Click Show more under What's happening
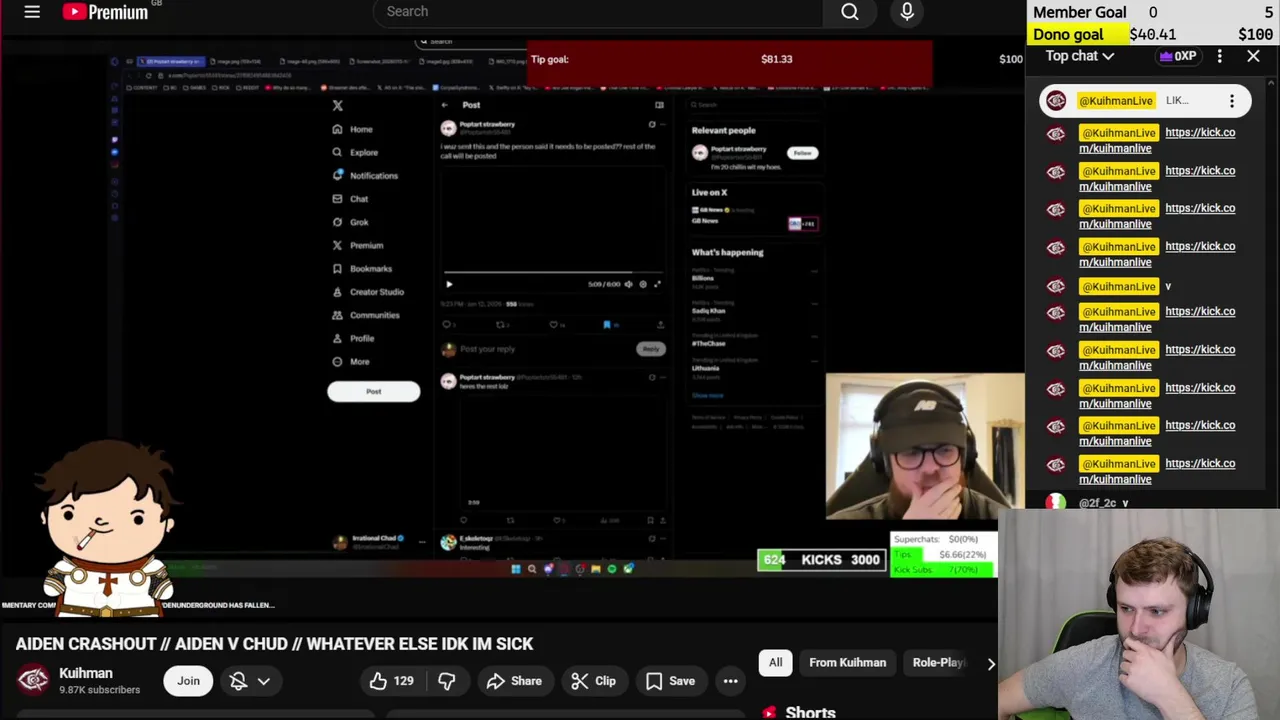 707,395
